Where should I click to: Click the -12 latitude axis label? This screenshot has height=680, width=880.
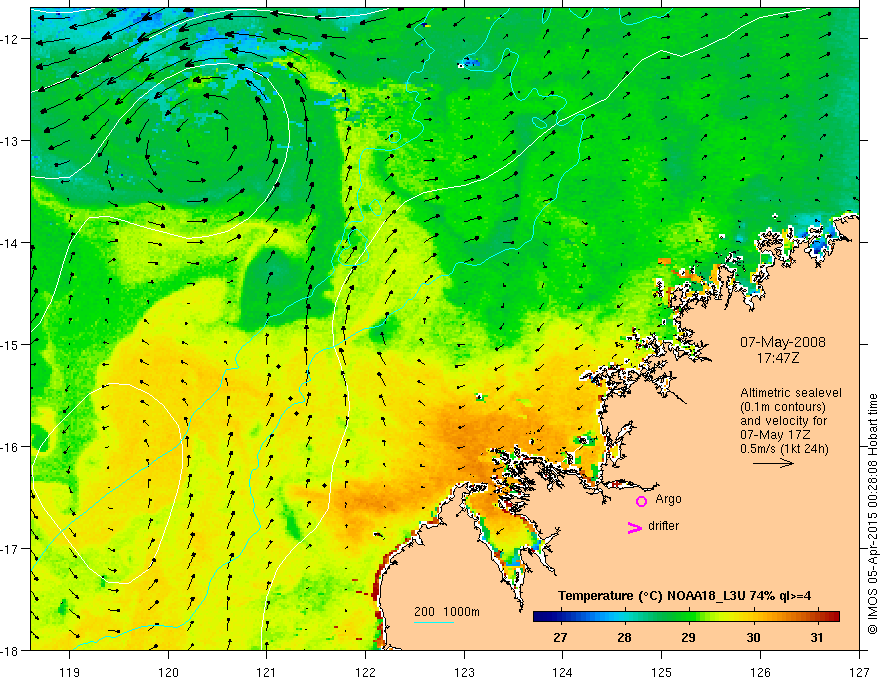point(11,39)
